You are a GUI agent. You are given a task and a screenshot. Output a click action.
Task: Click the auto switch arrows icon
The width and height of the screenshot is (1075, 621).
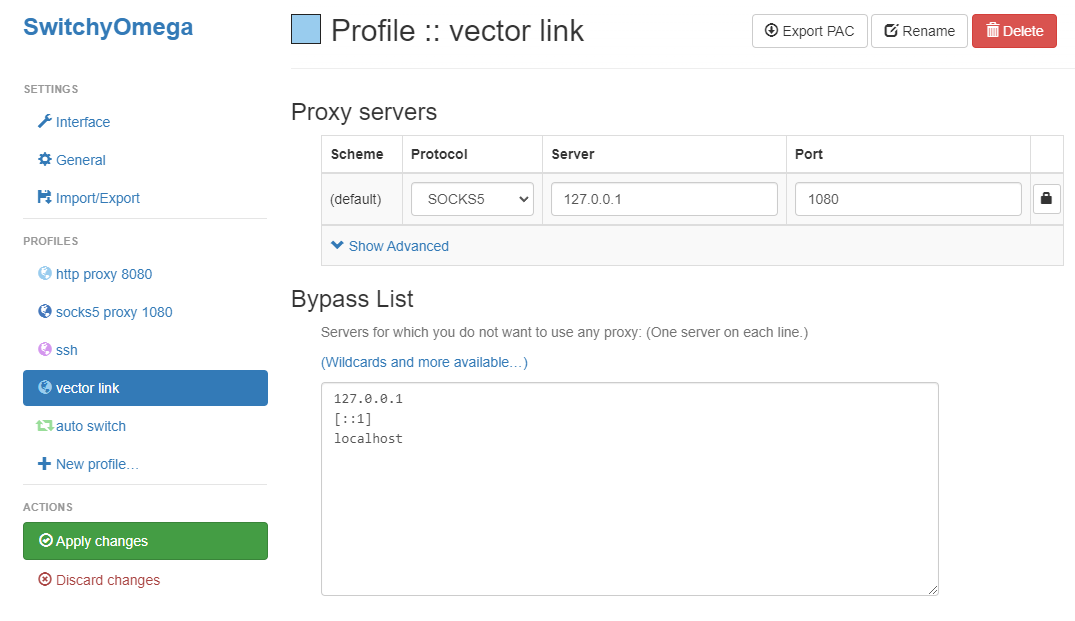click(44, 426)
